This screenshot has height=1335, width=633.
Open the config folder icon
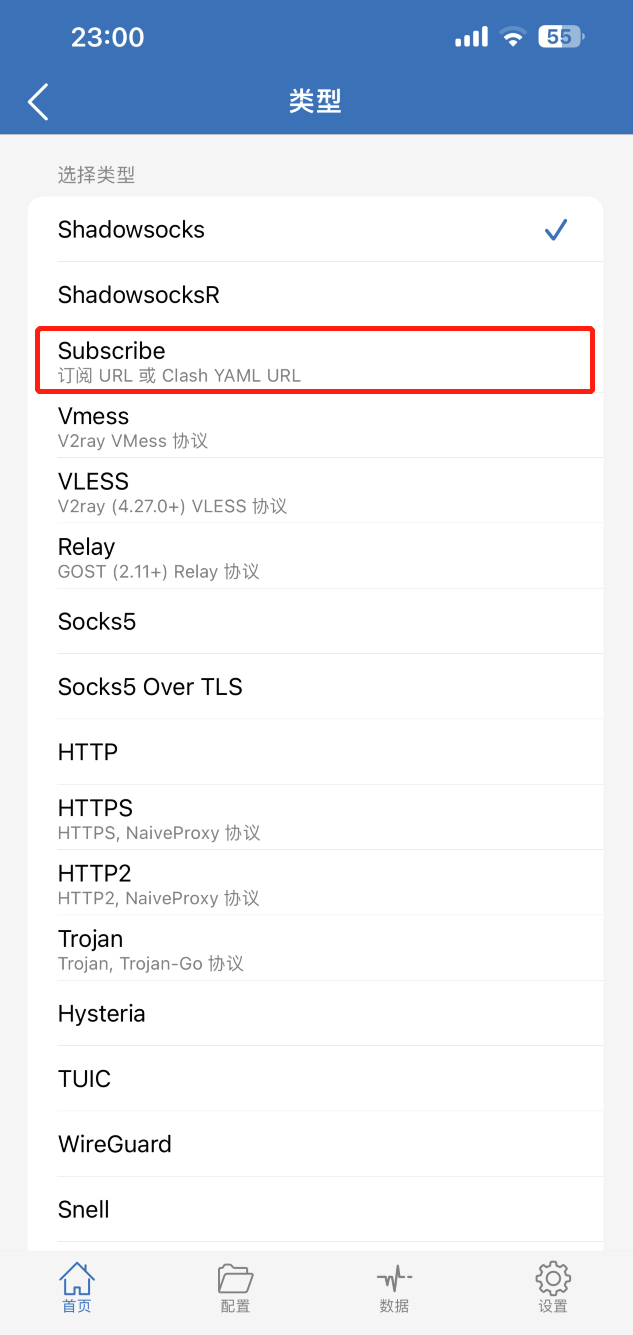tap(235, 1279)
